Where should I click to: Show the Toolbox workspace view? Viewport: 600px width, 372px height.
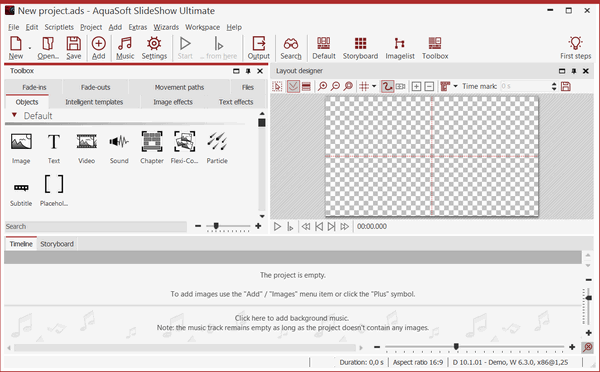click(435, 48)
